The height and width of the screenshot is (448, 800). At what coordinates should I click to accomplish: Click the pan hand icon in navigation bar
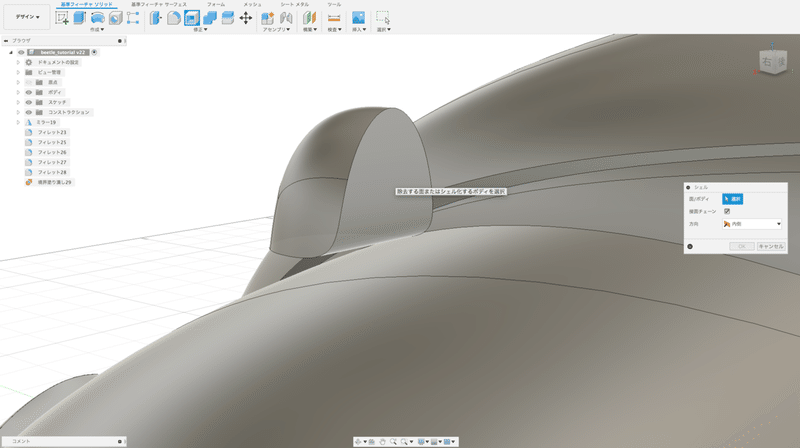(x=382, y=441)
